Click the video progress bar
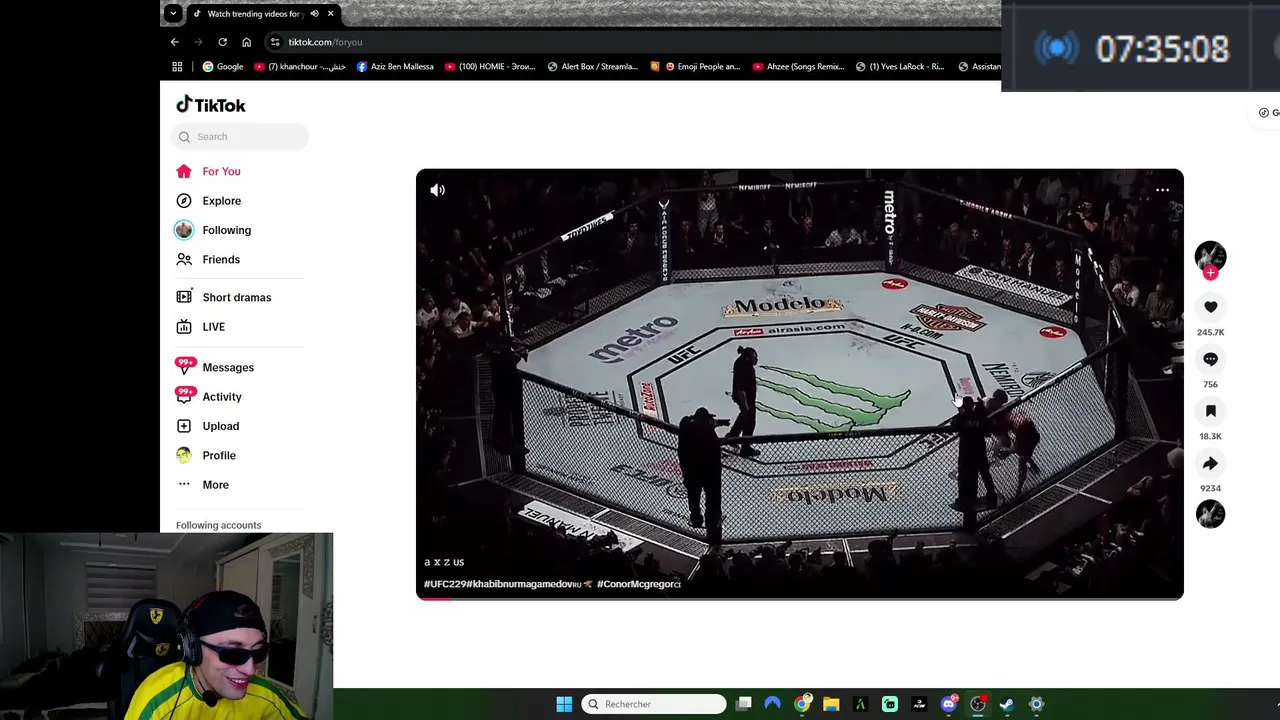The image size is (1280, 720). (x=800, y=597)
